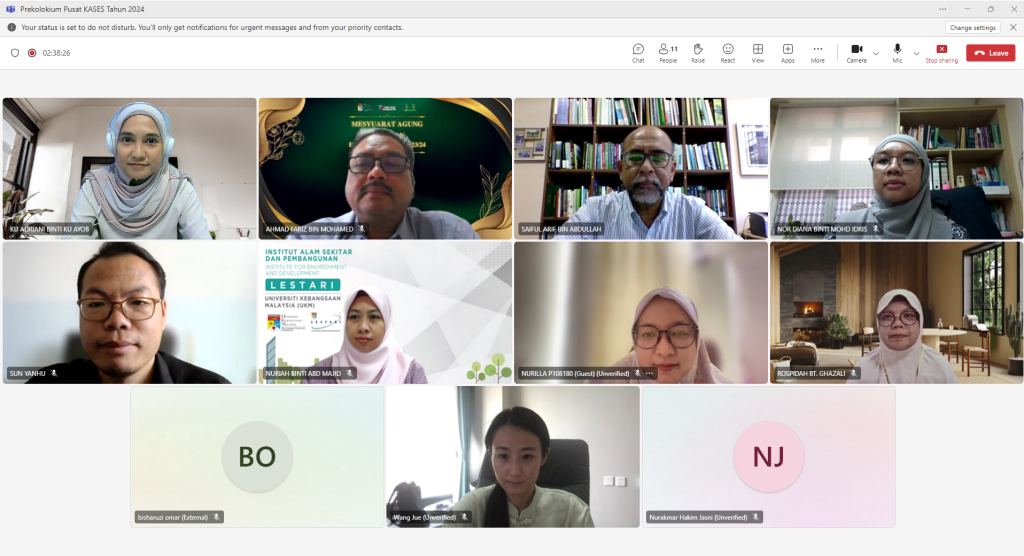Click the shield privacy icon
The image size is (1024, 556).
coord(15,53)
